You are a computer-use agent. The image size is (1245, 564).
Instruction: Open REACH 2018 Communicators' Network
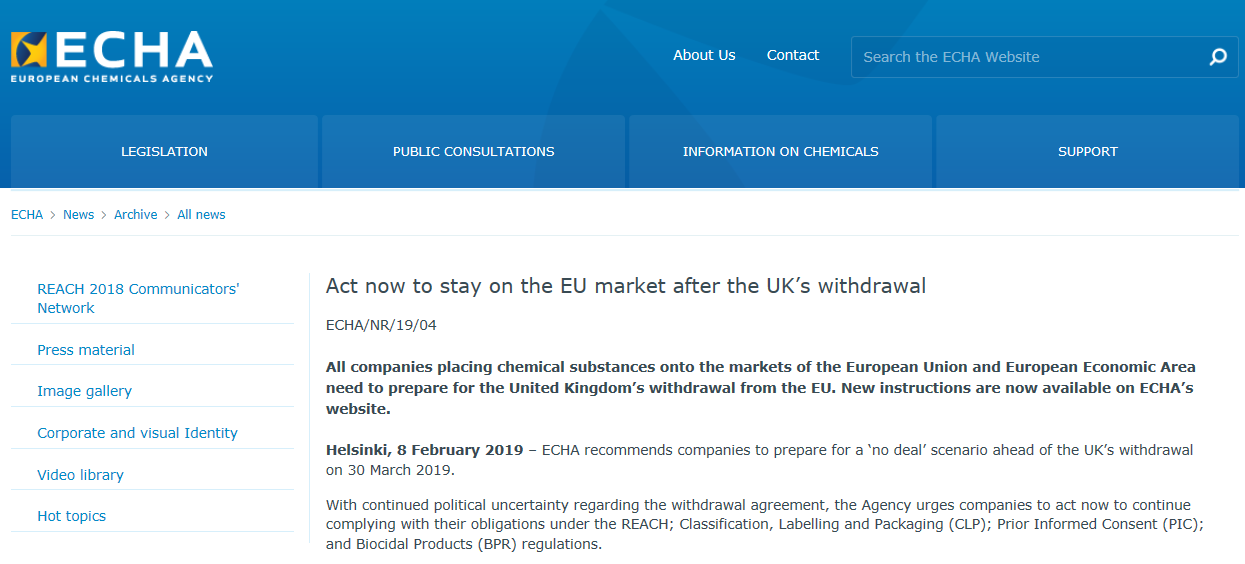138,298
